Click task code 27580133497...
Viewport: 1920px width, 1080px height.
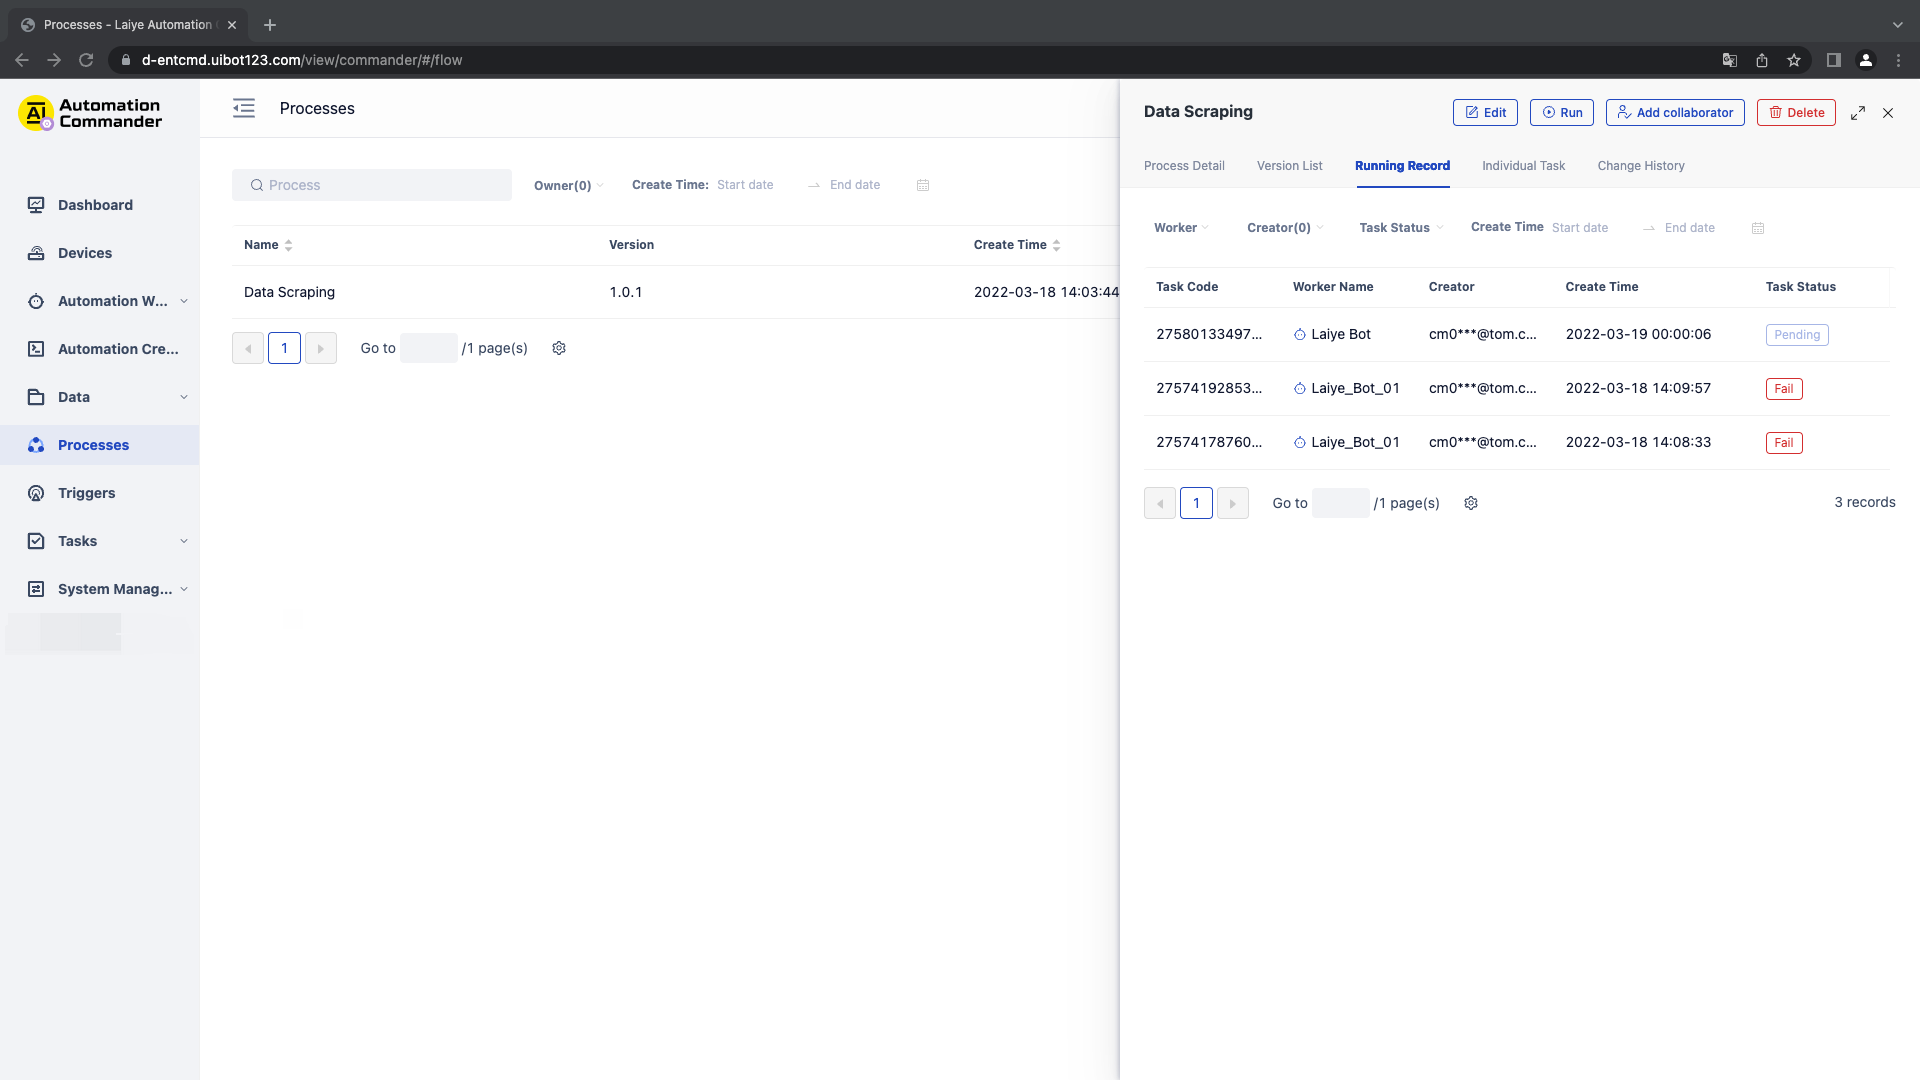(x=1209, y=334)
